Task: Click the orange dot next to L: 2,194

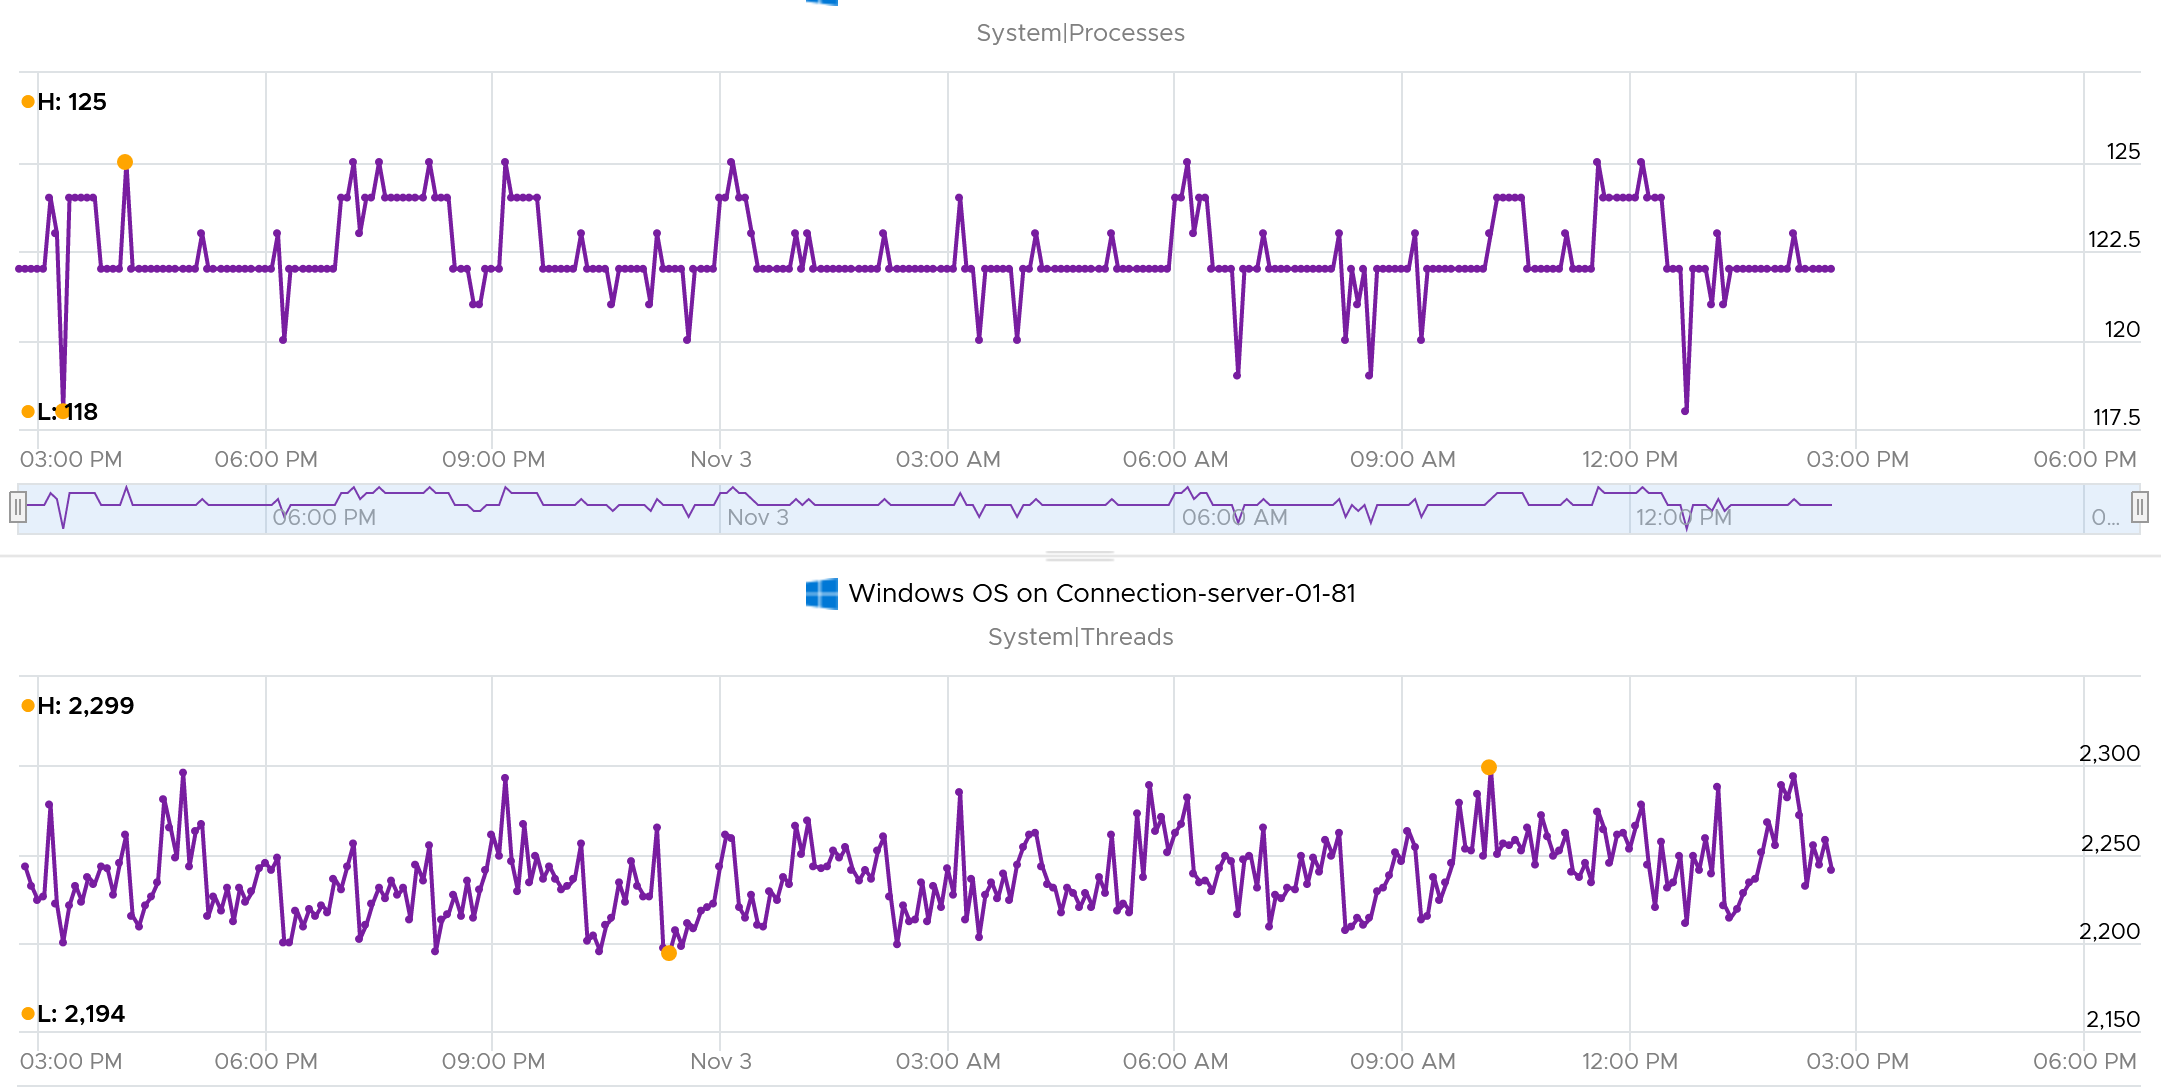Action: point(28,1014)
